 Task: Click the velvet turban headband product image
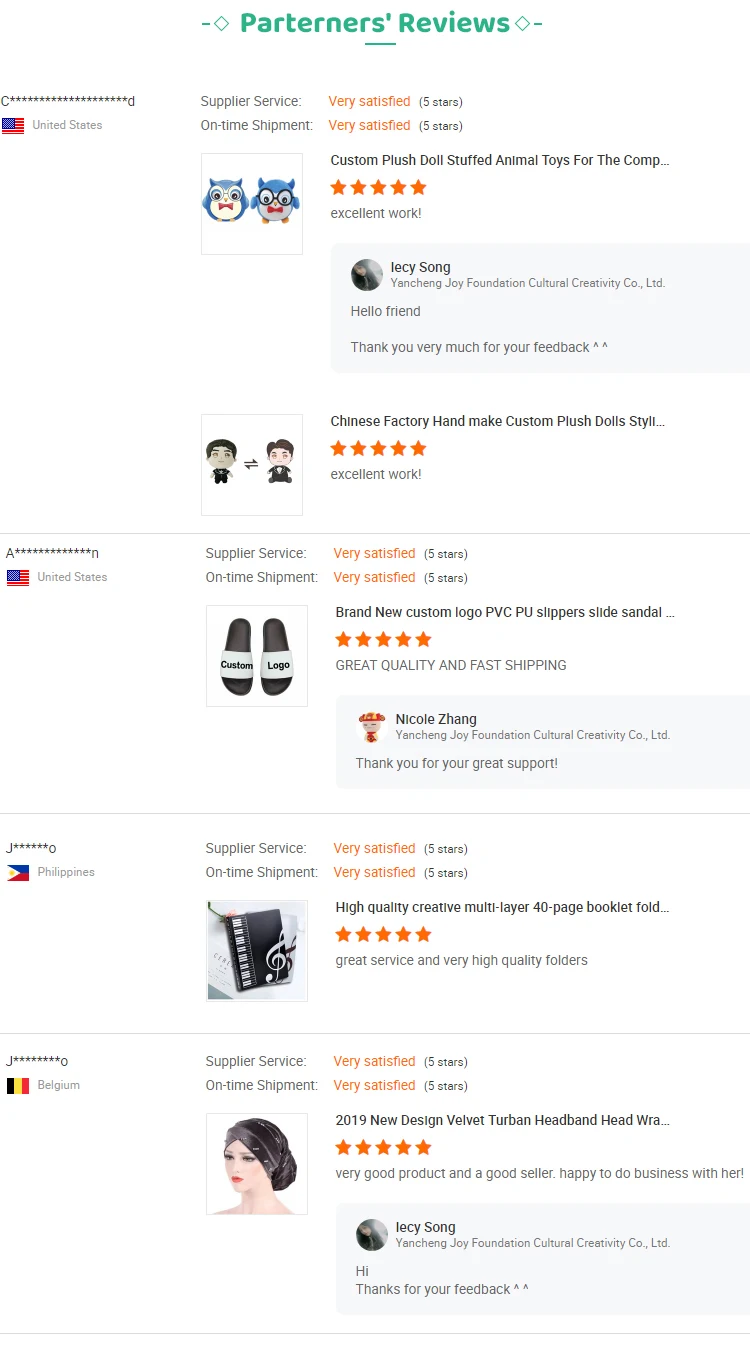pos(257,1164)
